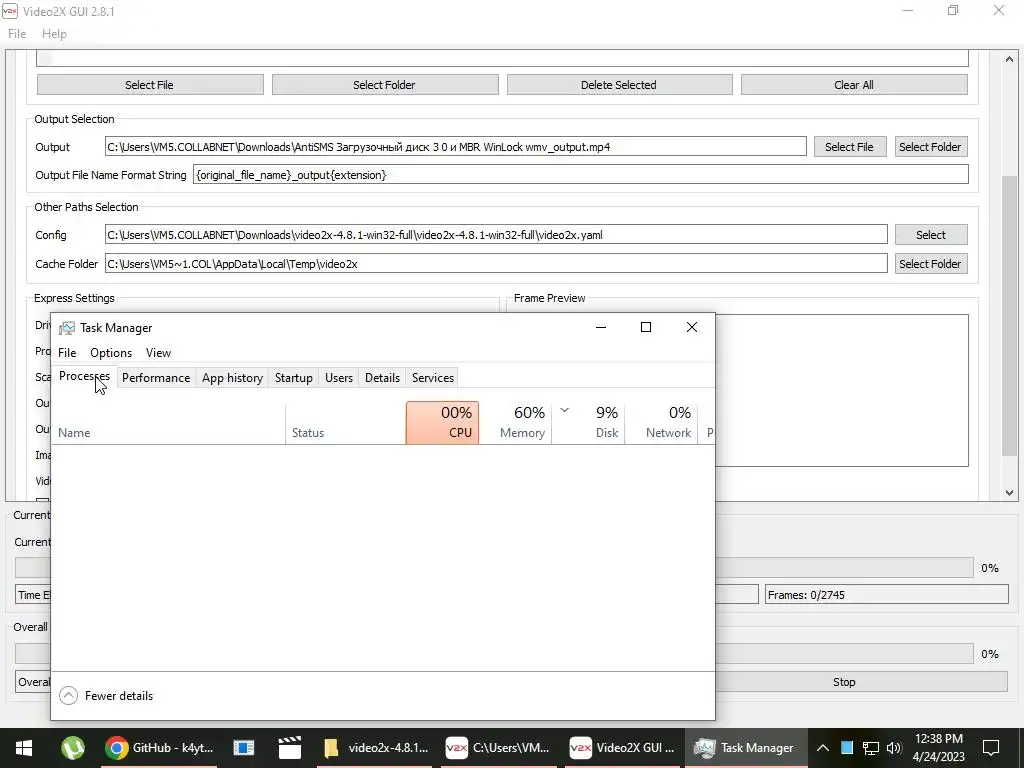Image resolution: width=1024 pixels, height=768 pixels.
Task: Click the current progress bar at 0%
Action: 844,568
